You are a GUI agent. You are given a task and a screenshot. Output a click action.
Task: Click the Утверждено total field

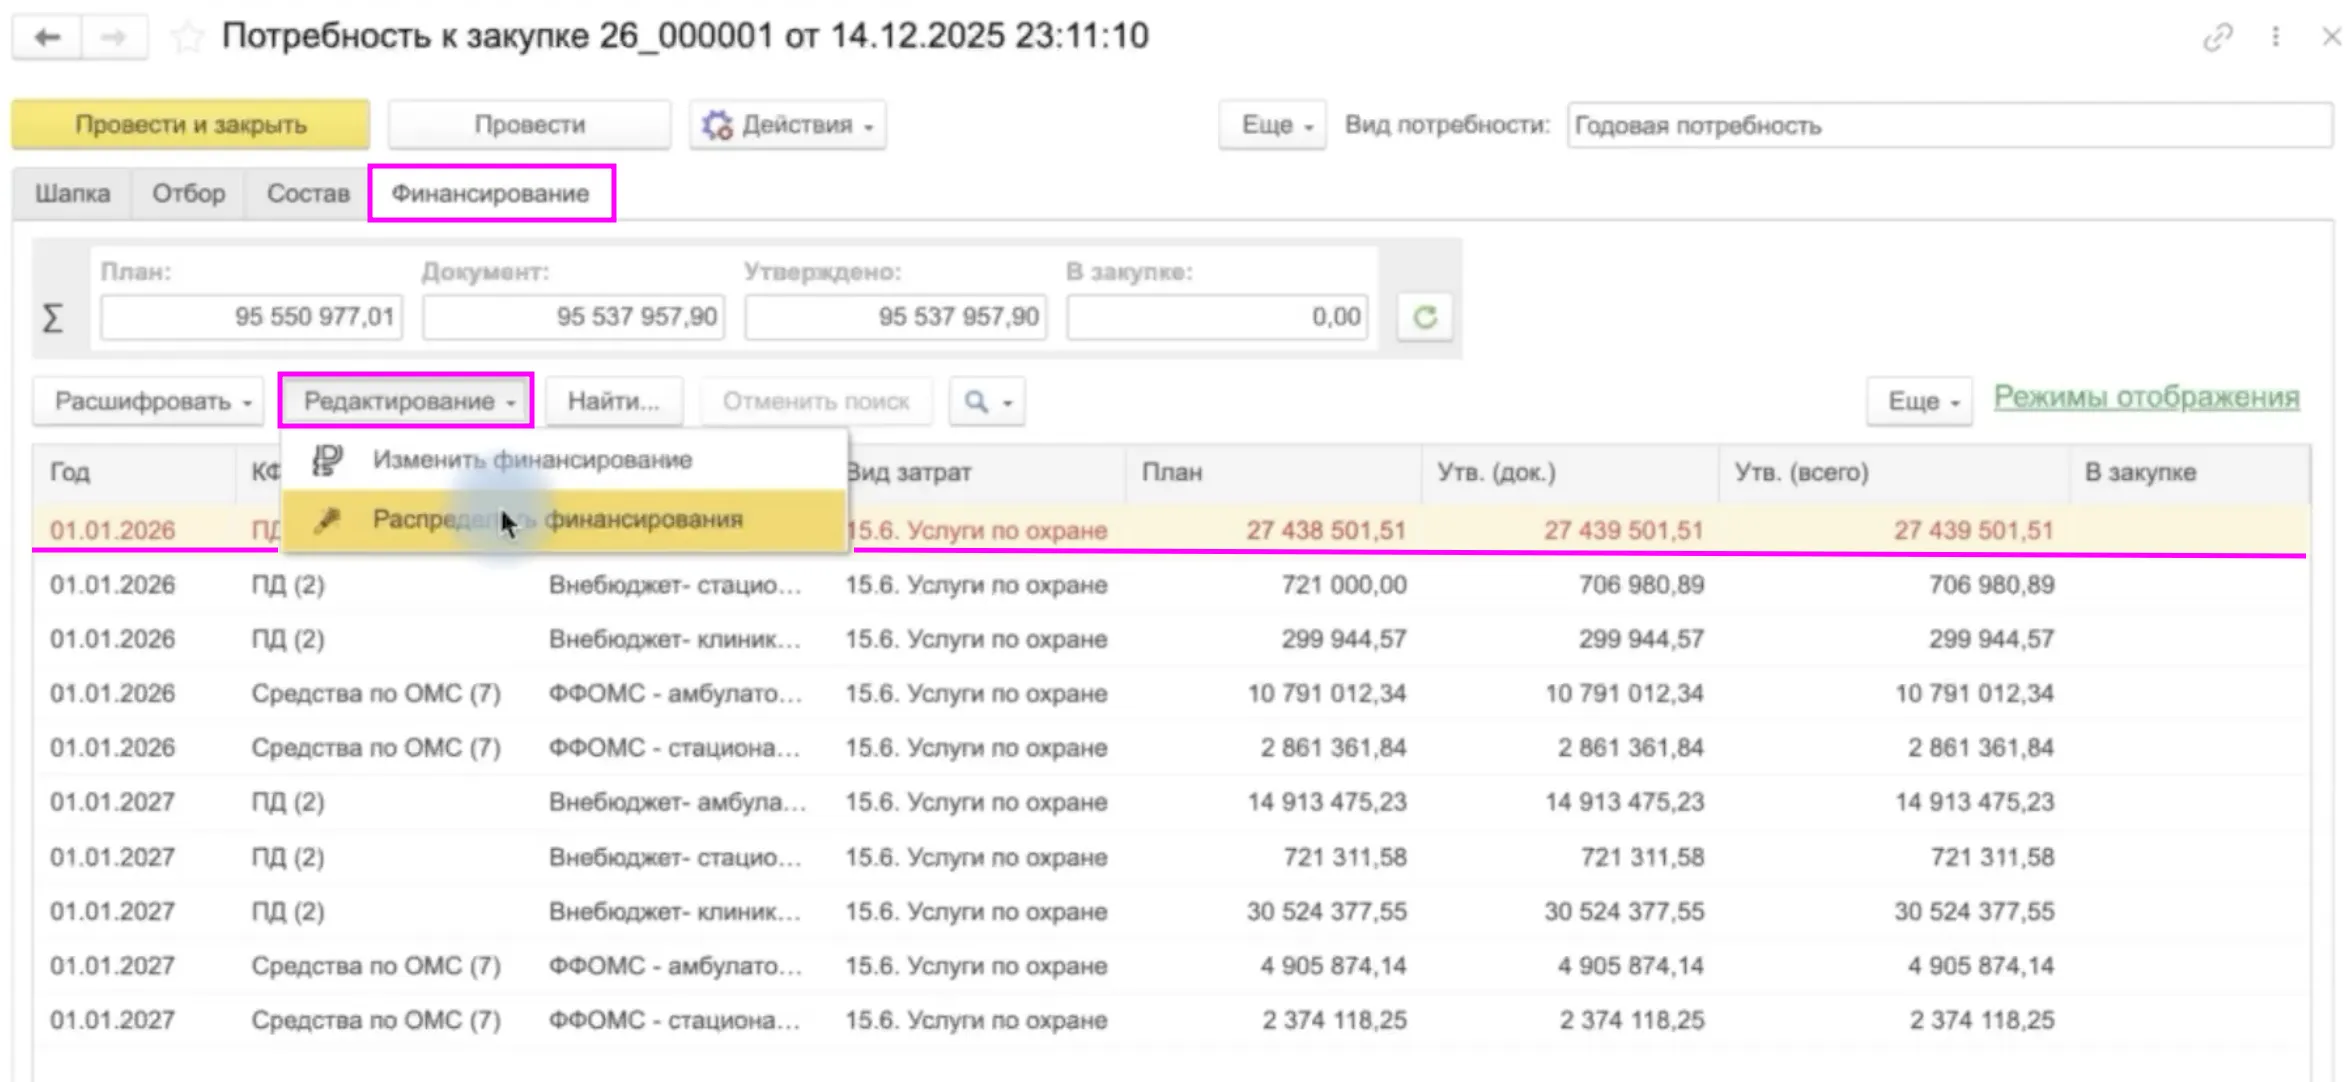tap(895, 317)
